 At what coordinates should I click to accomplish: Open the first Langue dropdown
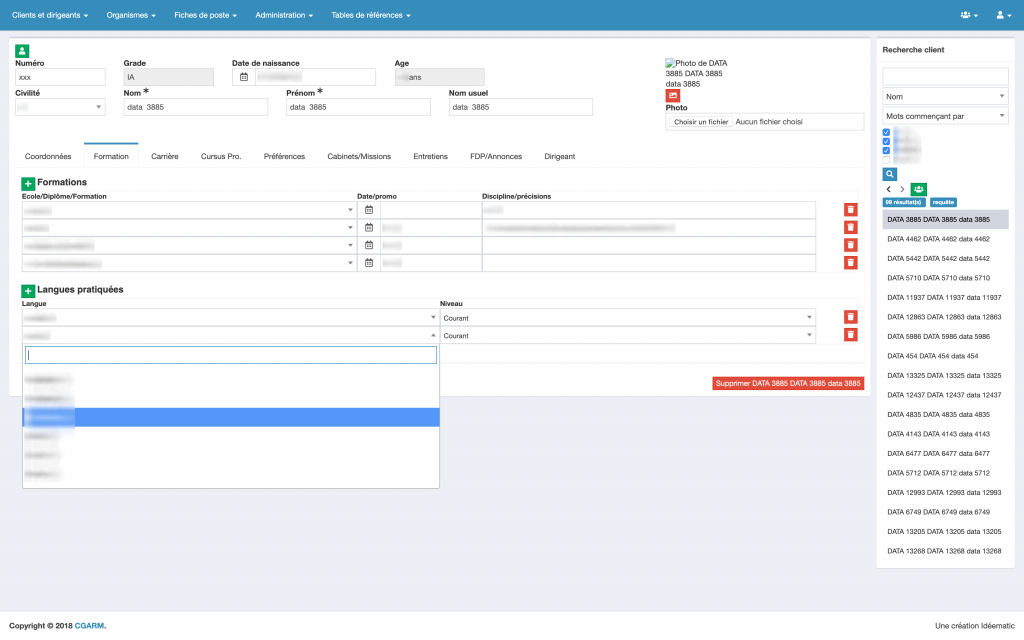(x=230, y=317)
